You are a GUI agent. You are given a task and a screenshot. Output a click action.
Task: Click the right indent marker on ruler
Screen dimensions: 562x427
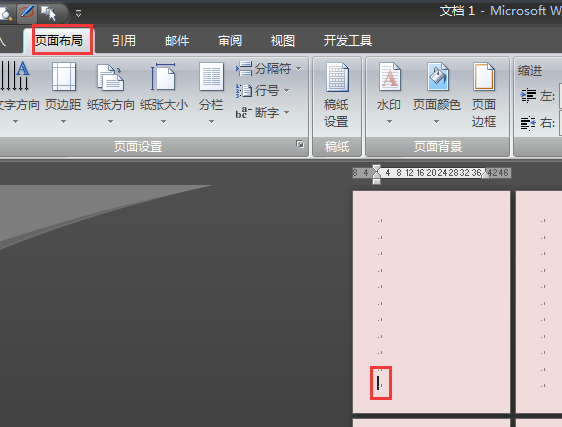click(x=485, y=174)
